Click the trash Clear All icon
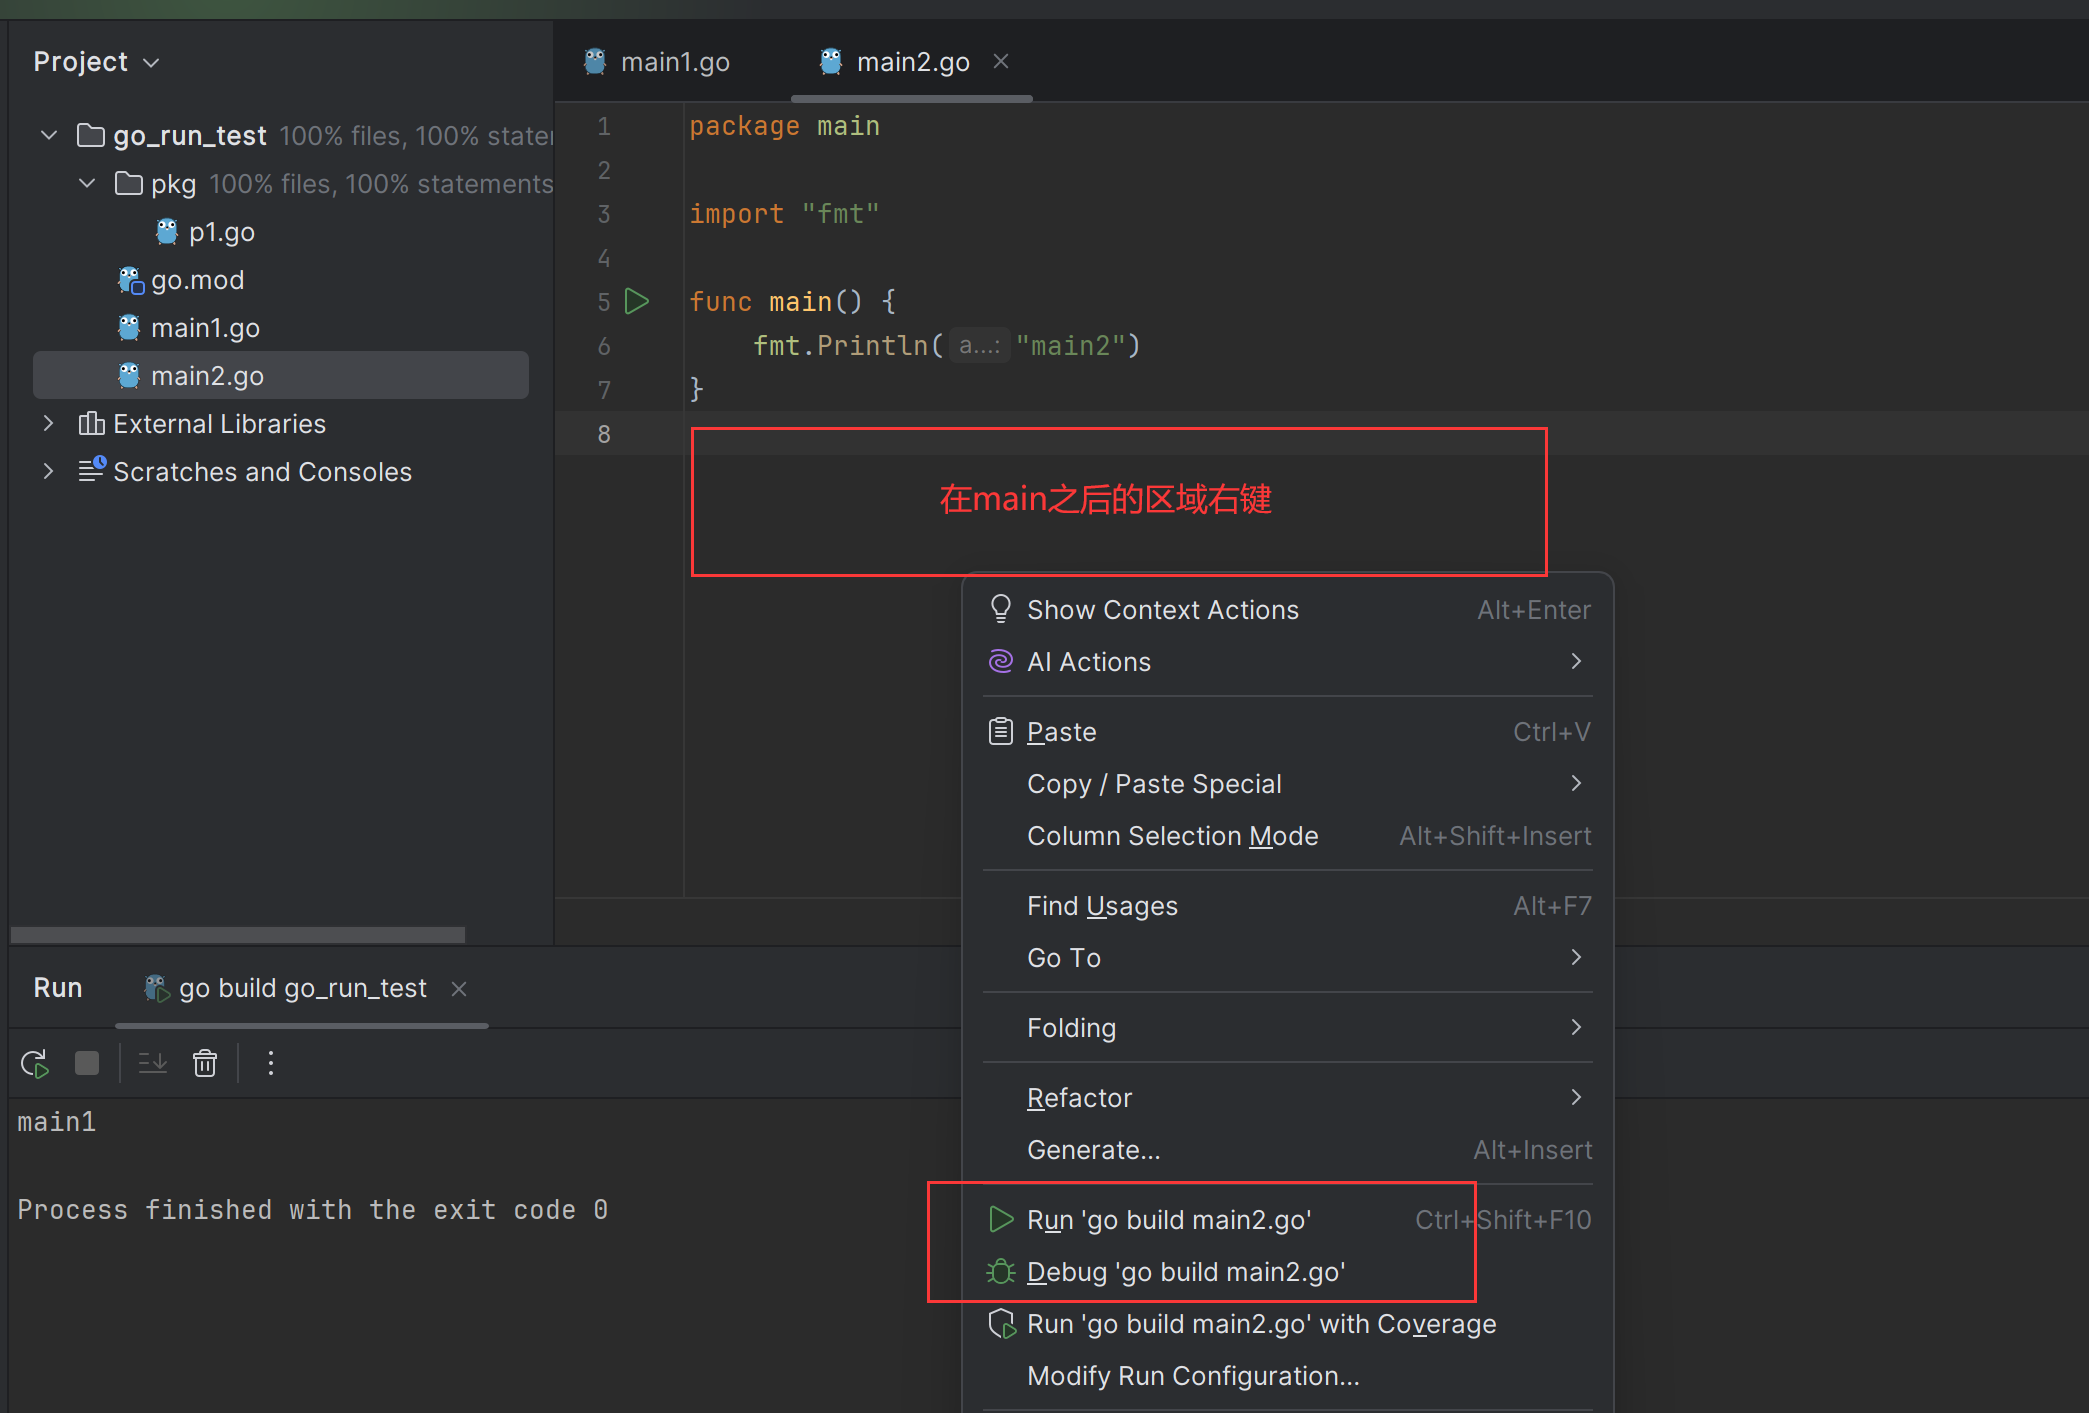 coord(205,1063)
